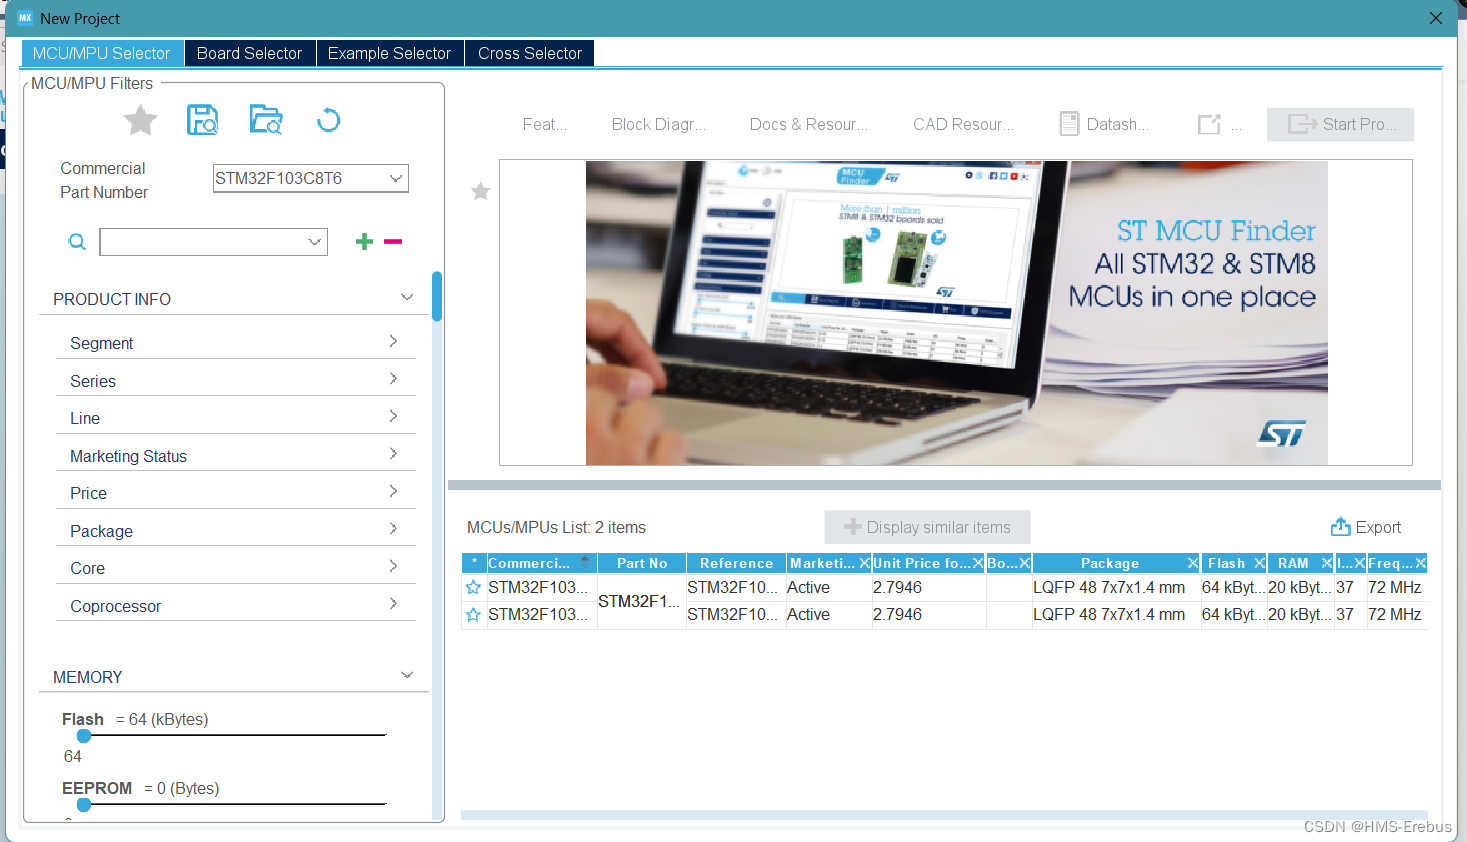
Task: Sort the list by the Reference header
Action: click(x=736, y=563)
